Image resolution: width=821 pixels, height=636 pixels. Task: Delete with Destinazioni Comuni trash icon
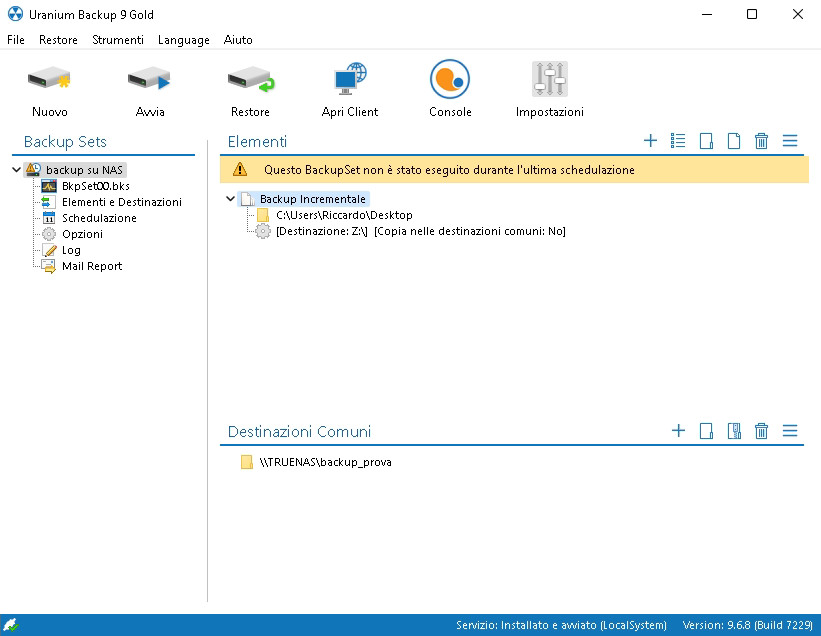[761, 431]
